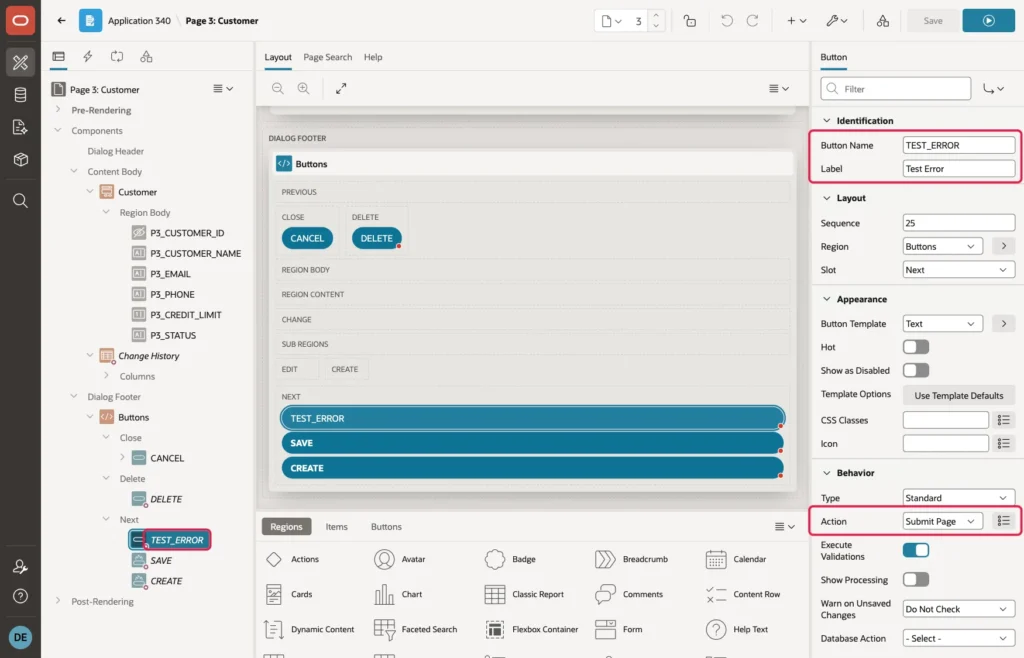This screenshot has height=658, width=1024.
Task: Click the Label input field
Action: click(958, 169)
